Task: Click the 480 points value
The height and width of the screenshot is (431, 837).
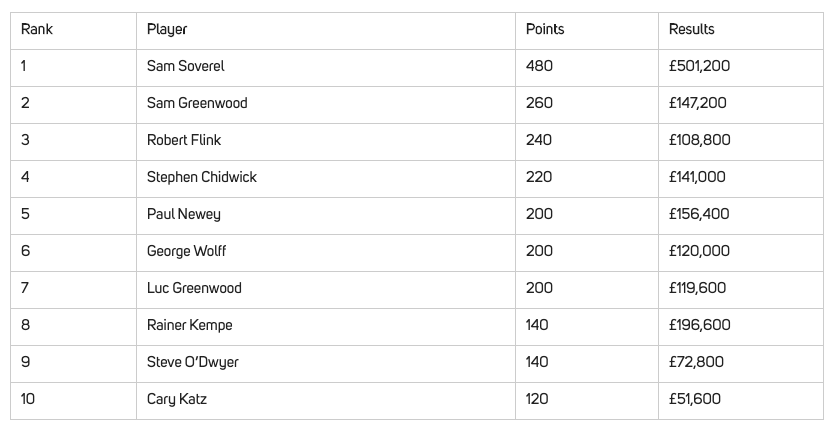Action: pos(539,66)
